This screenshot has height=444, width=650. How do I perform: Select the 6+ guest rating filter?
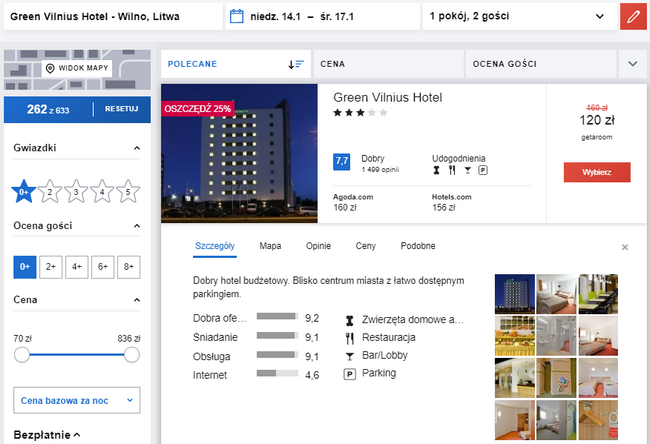[103, 267]
